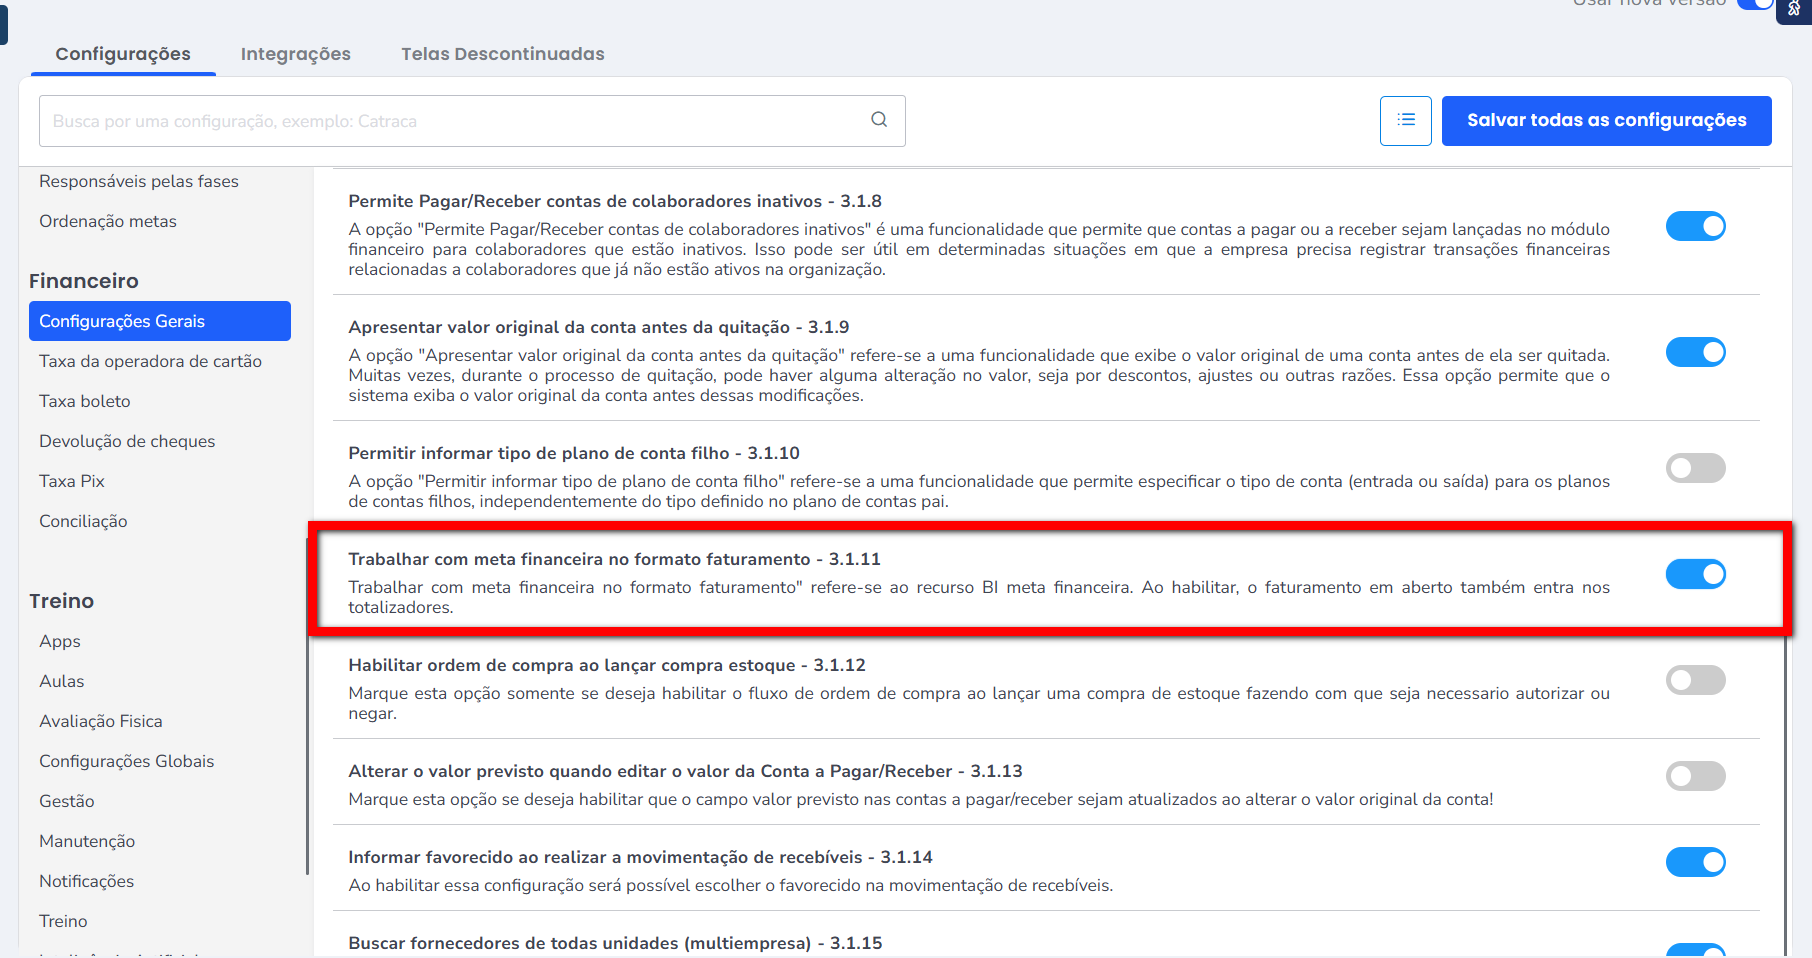Image resolution: width=1812 pixels, height=958 pixels.
Task: Disable Informar favorecido recebíveis toggle
Action: (1695, 862)
